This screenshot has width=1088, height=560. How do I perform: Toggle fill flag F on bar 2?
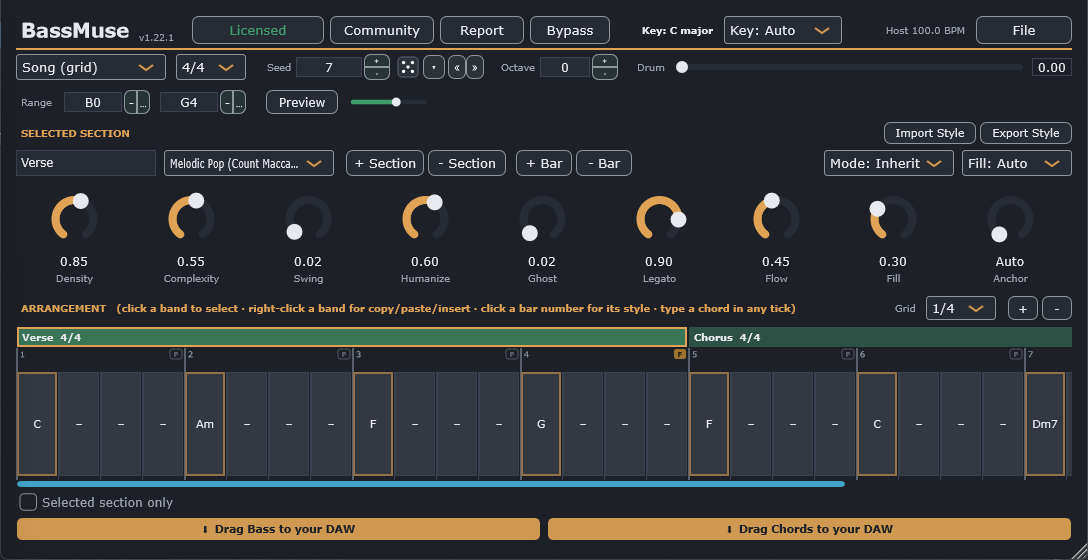(x=343, y=354)
